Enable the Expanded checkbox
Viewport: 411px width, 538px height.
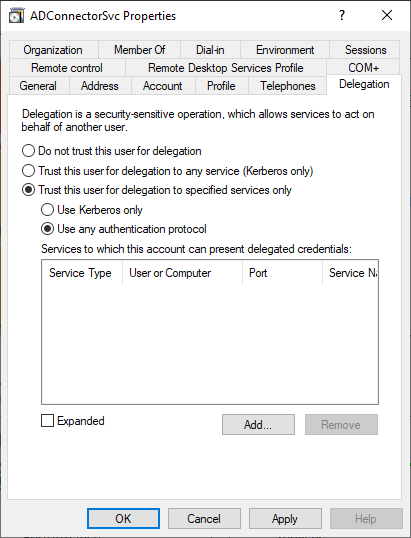coord(47,421)
